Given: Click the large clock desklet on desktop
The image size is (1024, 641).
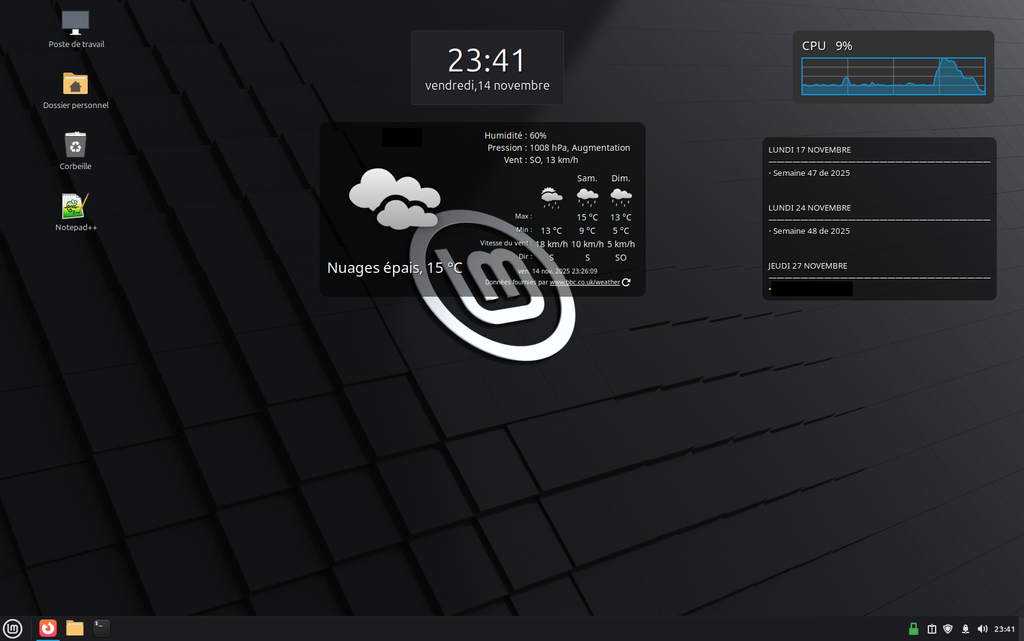Looking at the screenshot, I should coord(487,67).
